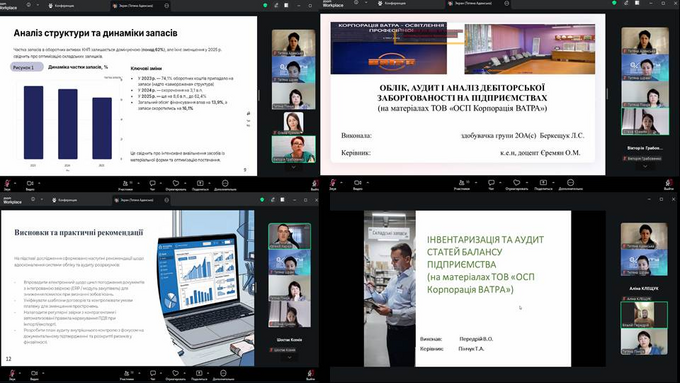Screen dimensions: 680x383
Task: Open info icon on the screen share tab above the chart slide
Action: pos(167,6)
